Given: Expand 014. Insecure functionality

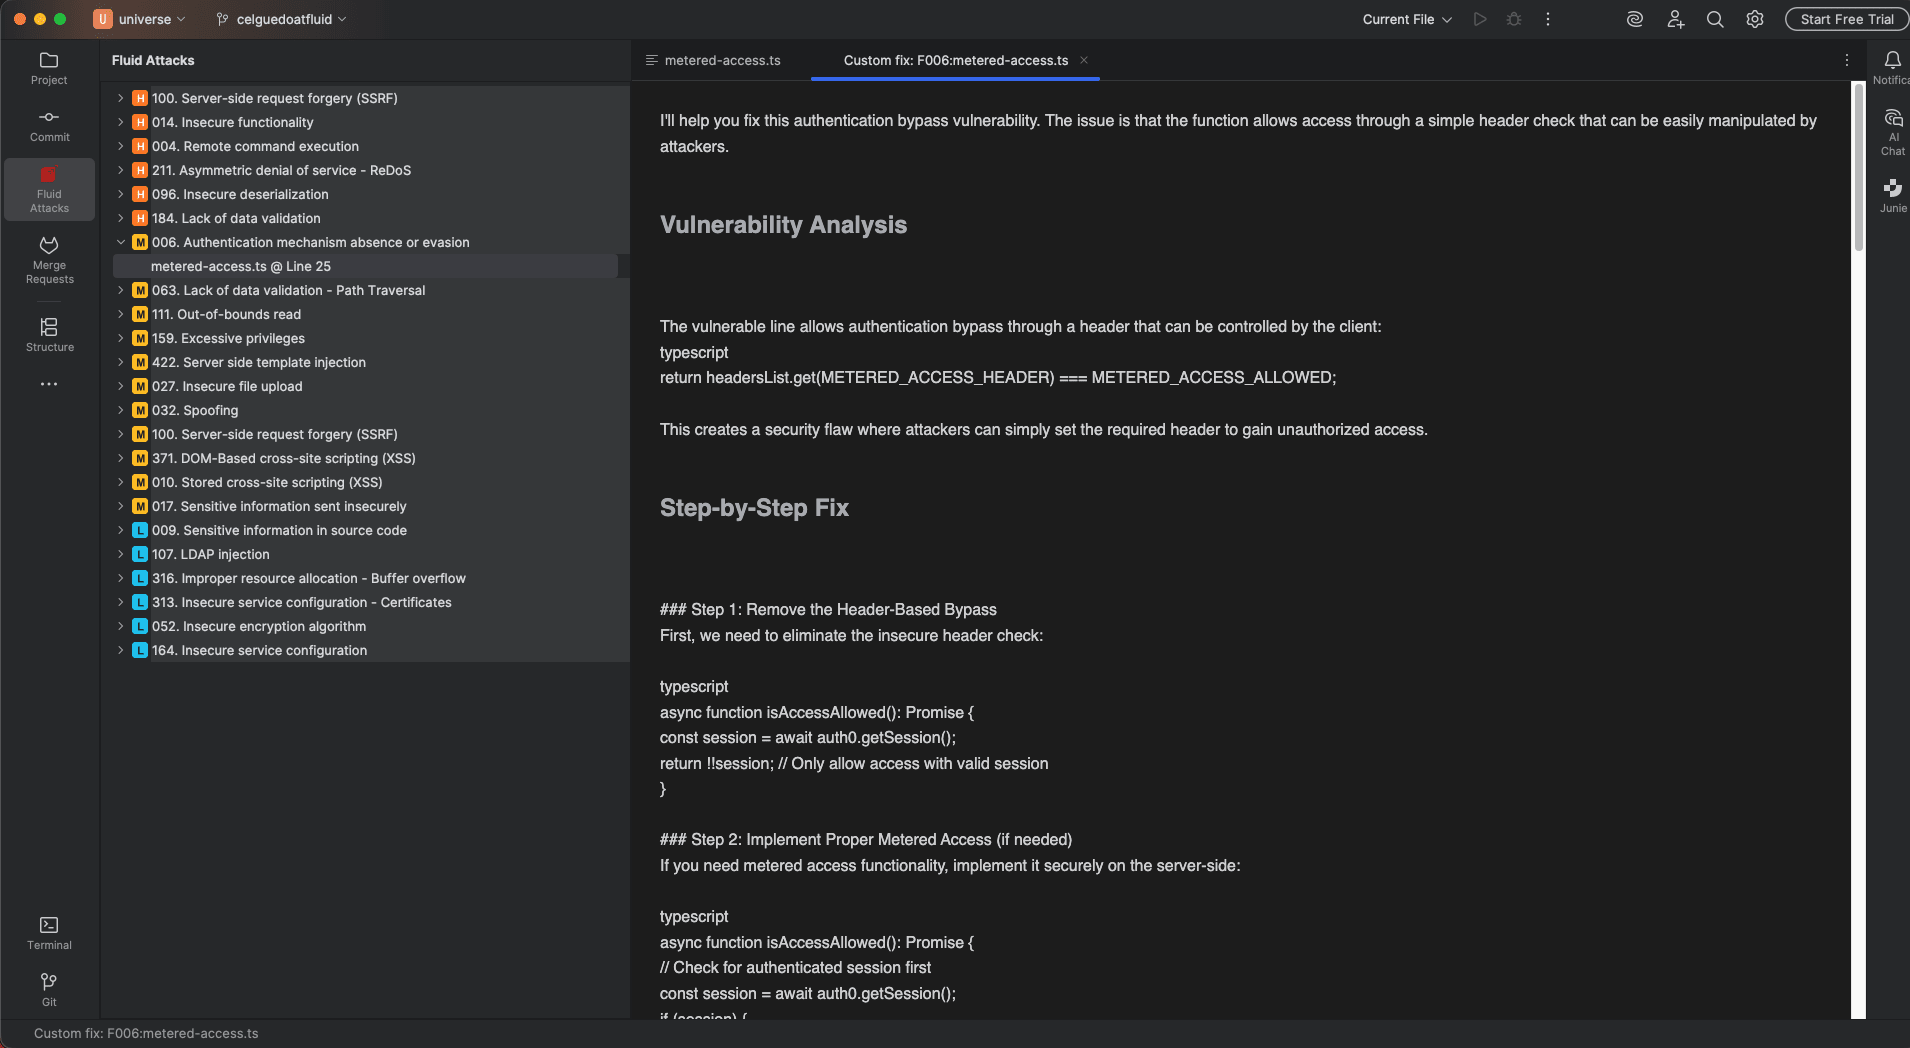Looking at the screenshot, I should coord(121,122).
